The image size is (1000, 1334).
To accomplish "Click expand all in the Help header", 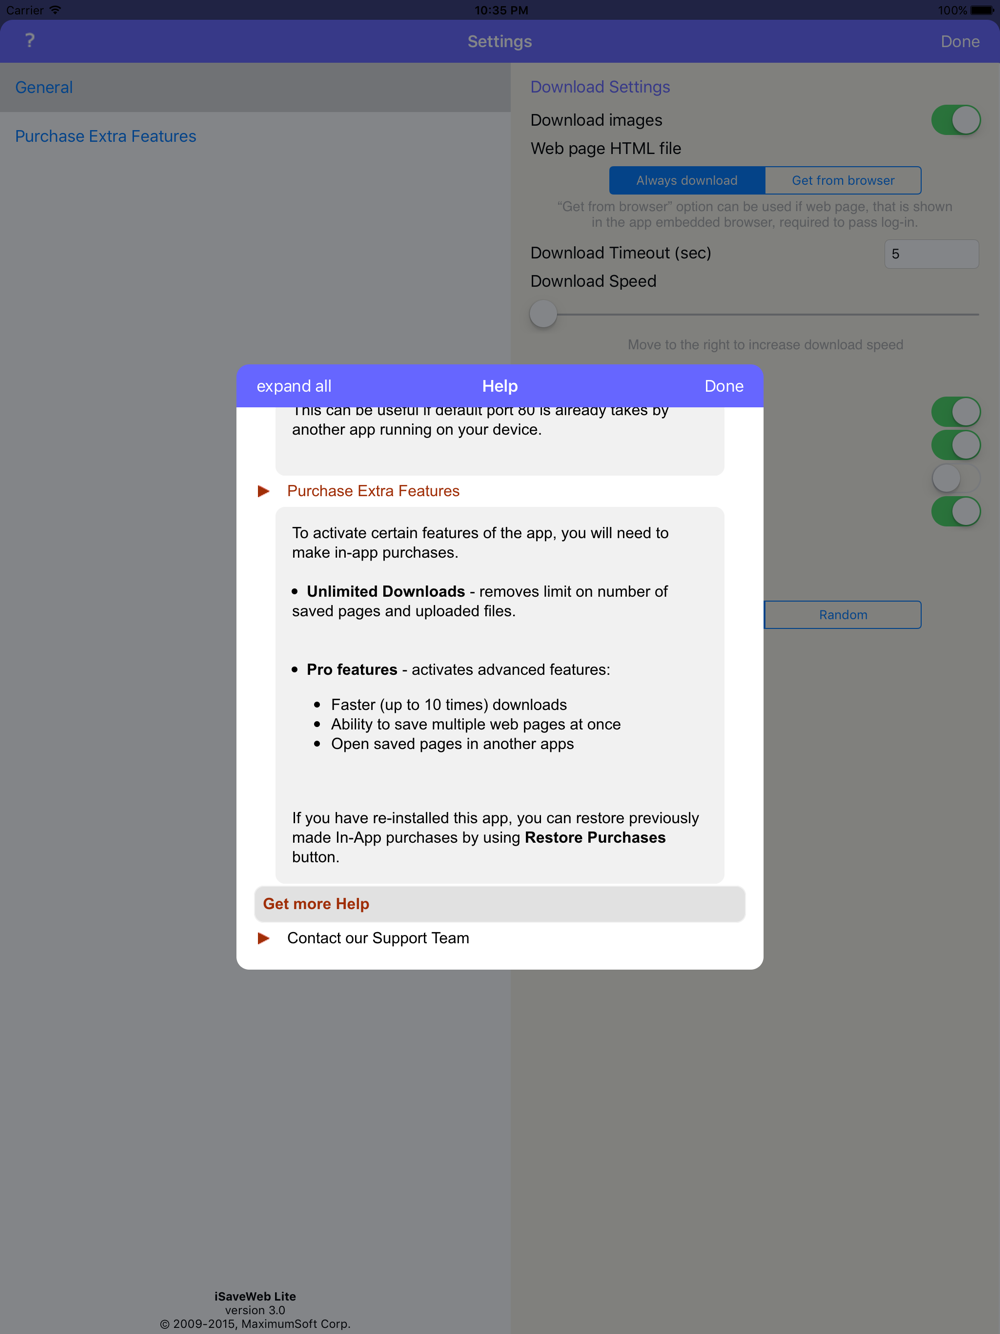I will [x=294, y=386].
